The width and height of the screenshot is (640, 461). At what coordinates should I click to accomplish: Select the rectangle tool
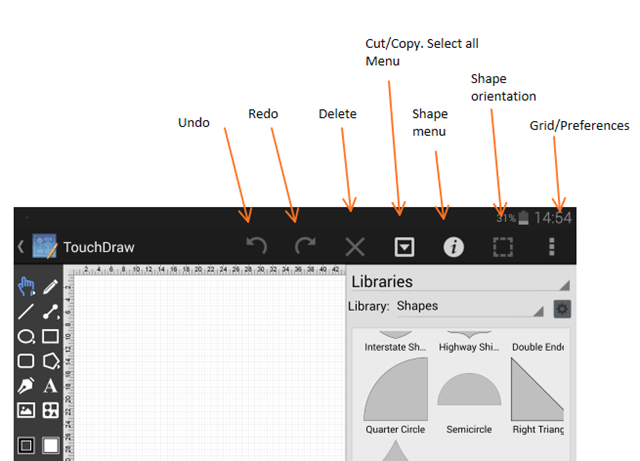[x=51, y=336]
